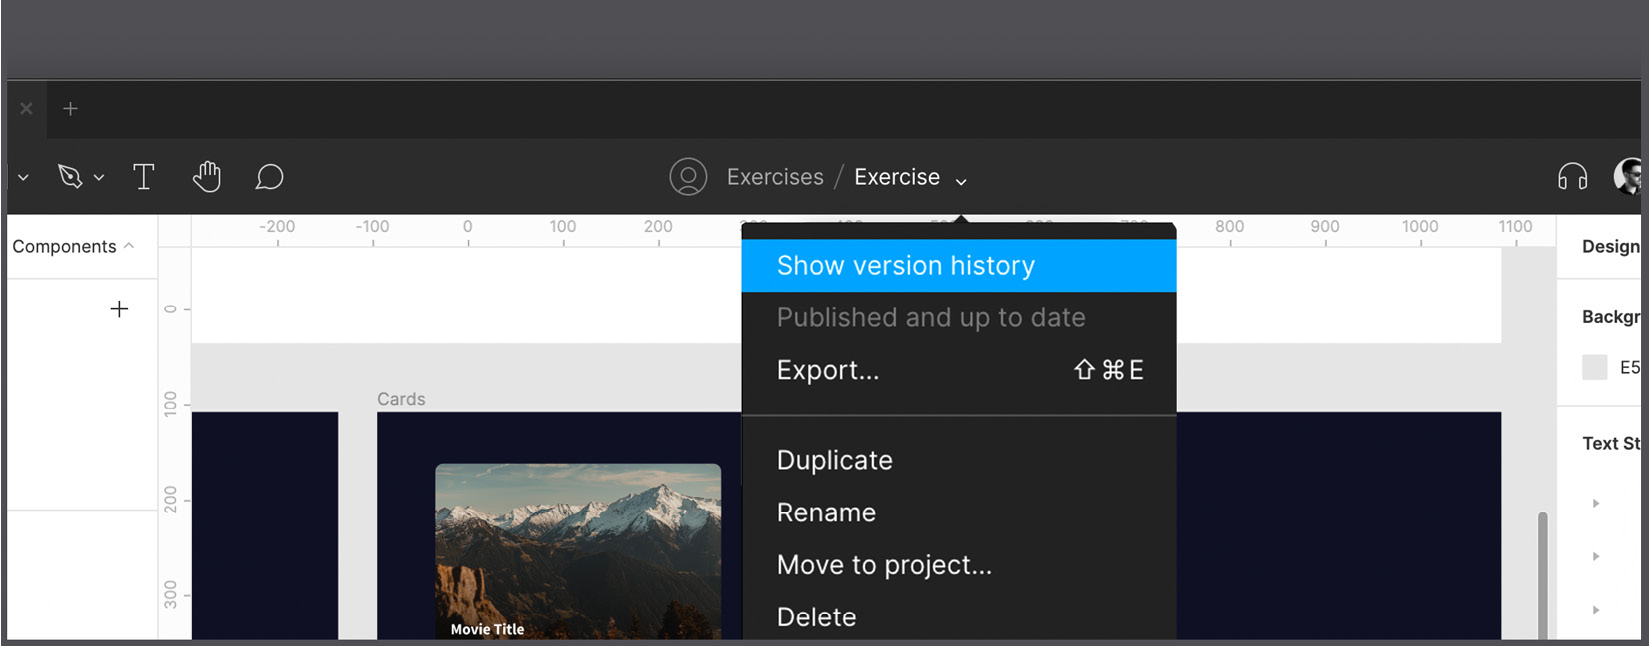This screenshot has height=646, width=1650.
Task: Select the Hand tool
Action: [x=207, y=176]
